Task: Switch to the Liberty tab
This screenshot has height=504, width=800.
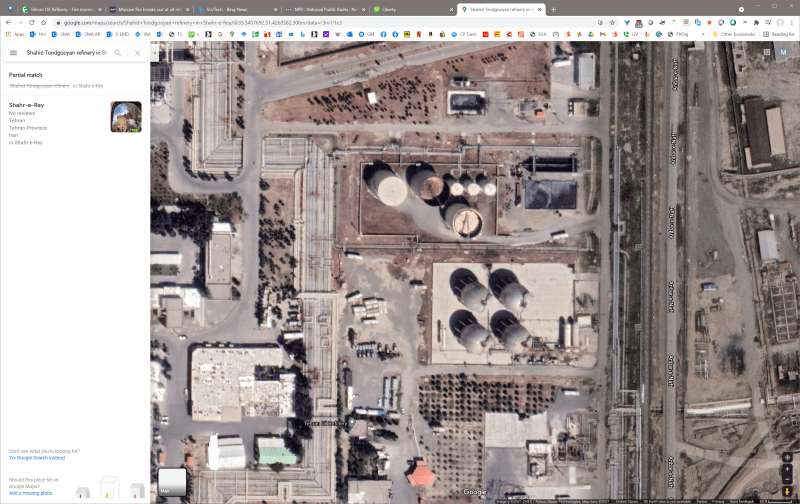Action: pos(412,9)
